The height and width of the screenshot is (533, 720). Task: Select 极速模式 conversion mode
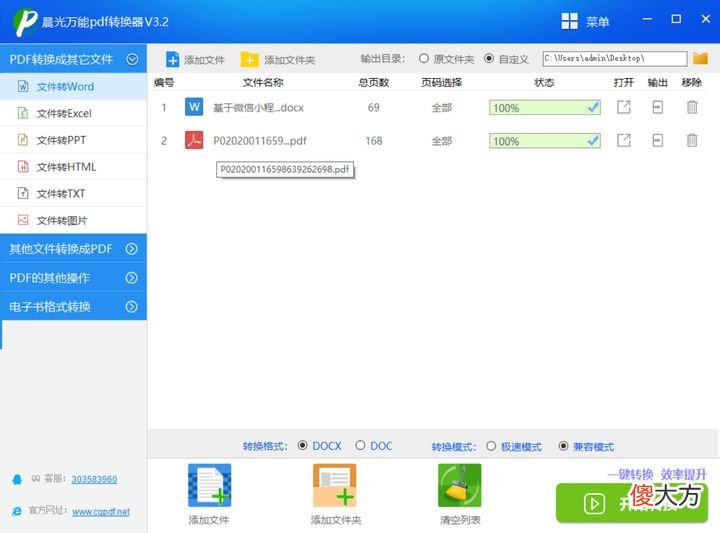click(491, 446)
